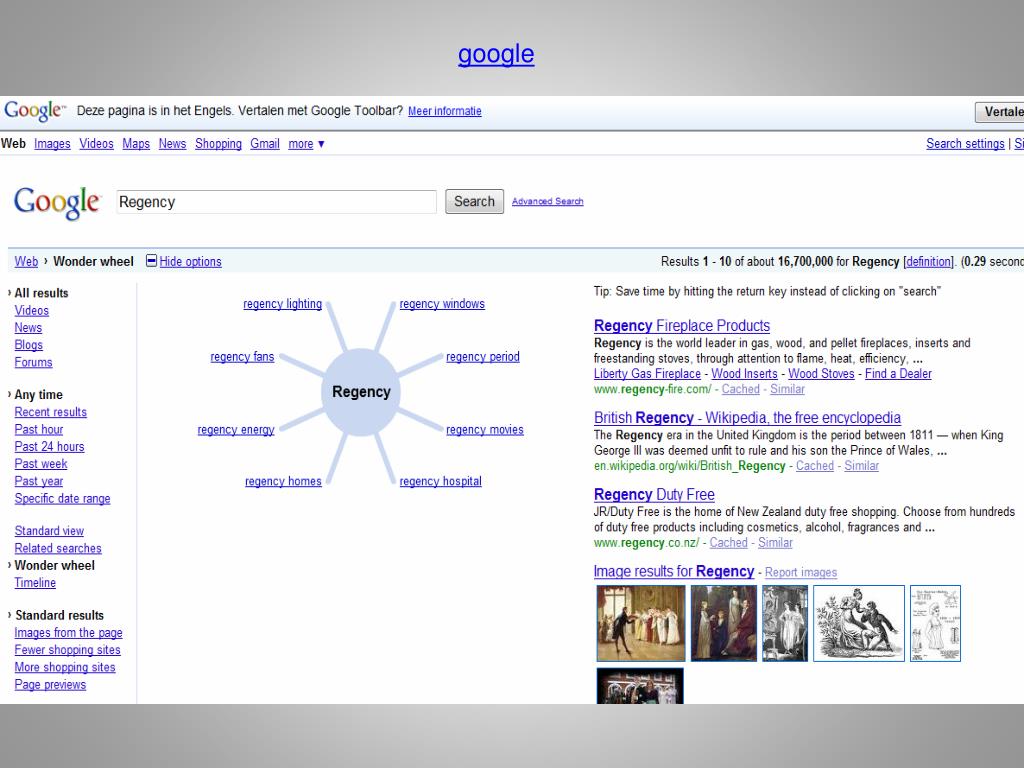Open Gmail from the top navigation
Image resolution: width=1024 pixels, height=768 pixels.
pos(264,144)
